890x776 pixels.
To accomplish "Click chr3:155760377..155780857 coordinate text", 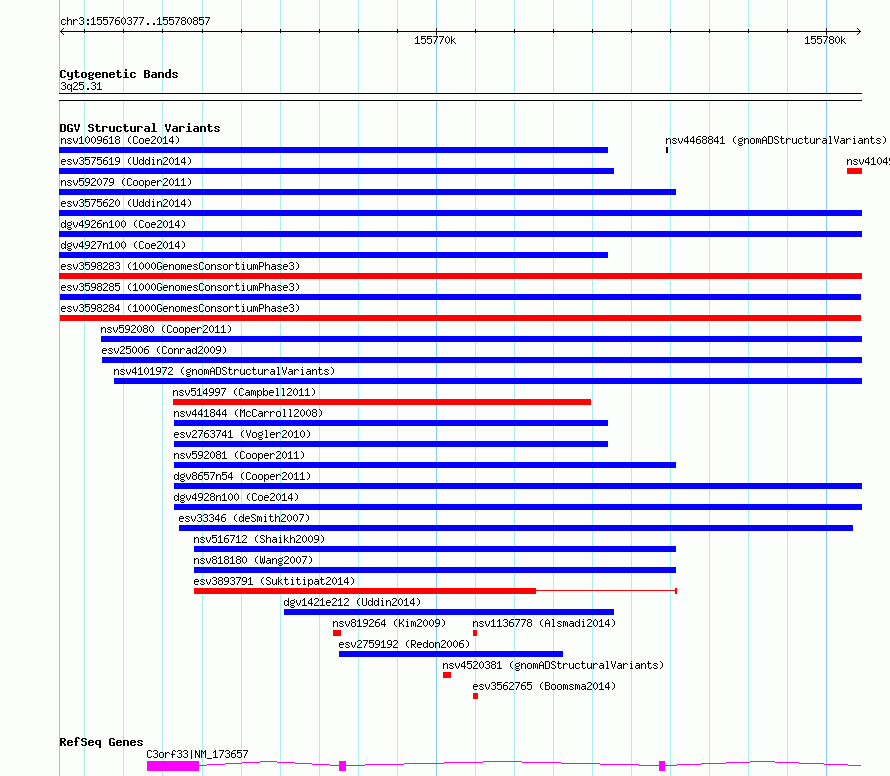I will tap(135, 21).
